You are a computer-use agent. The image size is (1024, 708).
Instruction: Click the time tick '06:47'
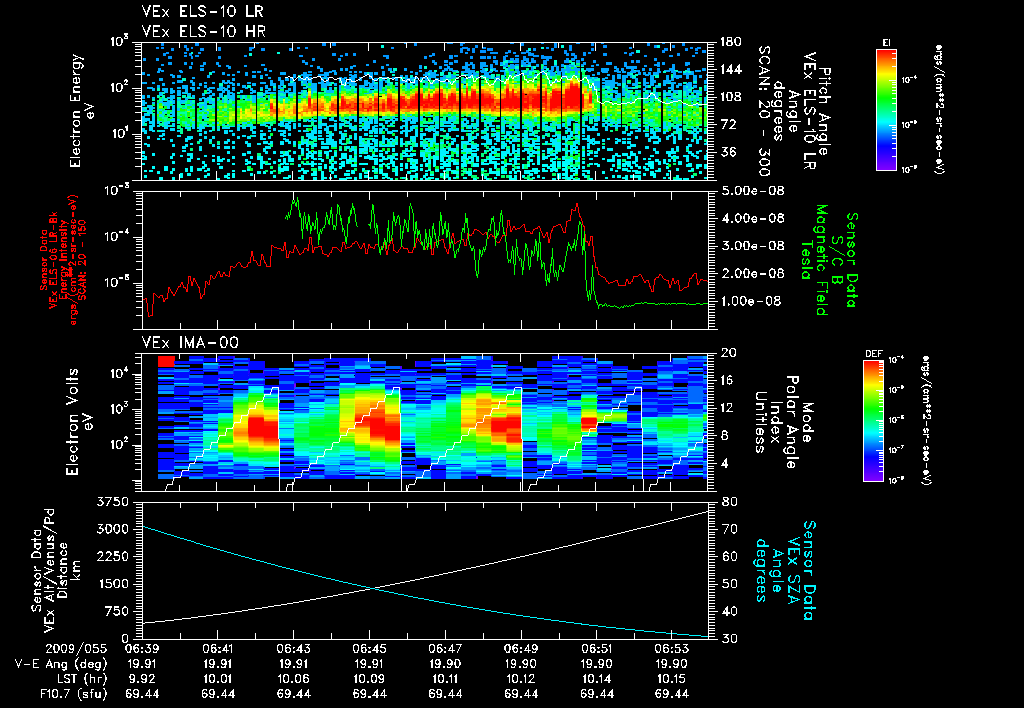[x=445, y=649]
